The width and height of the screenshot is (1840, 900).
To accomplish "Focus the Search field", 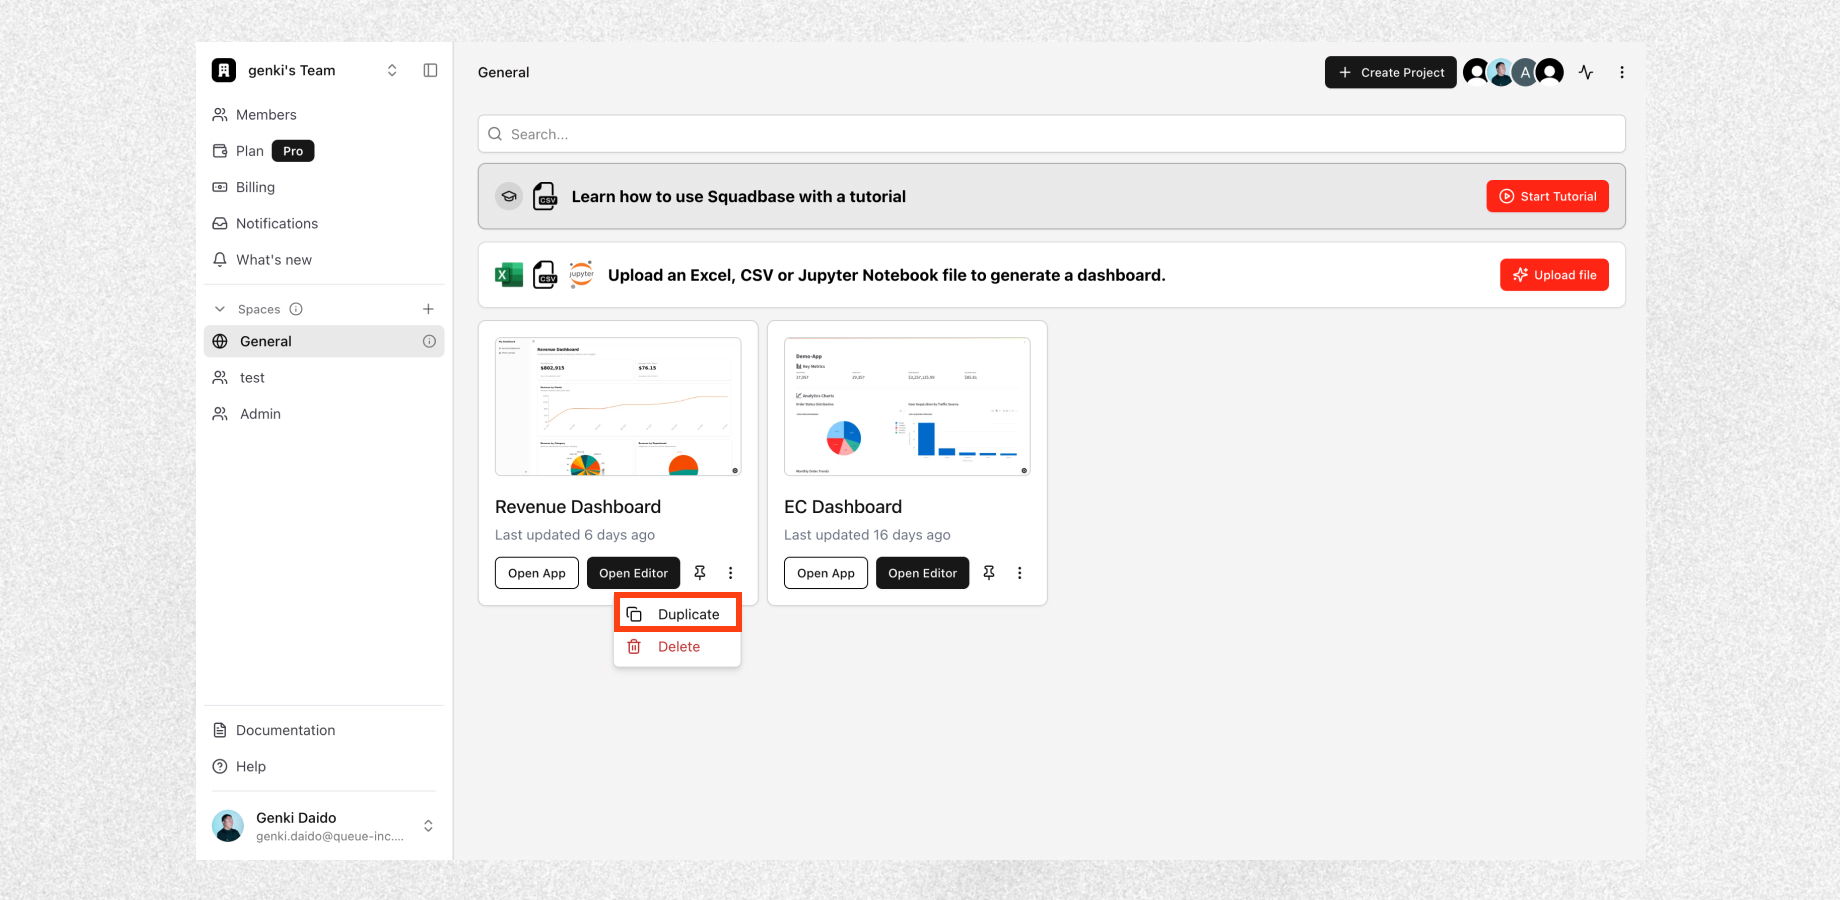I will (1052, 134).
